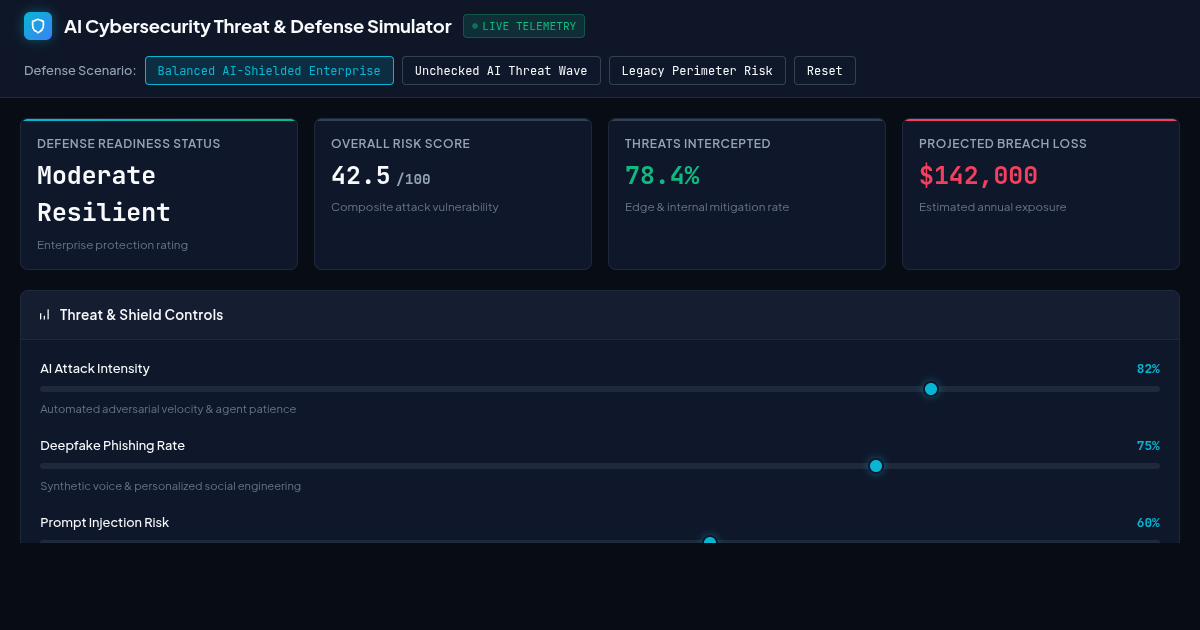This screenshot has height=630, width=1200.
Task: Click the Composite attack vulnerability caption
Action: (x=415, y=207)
